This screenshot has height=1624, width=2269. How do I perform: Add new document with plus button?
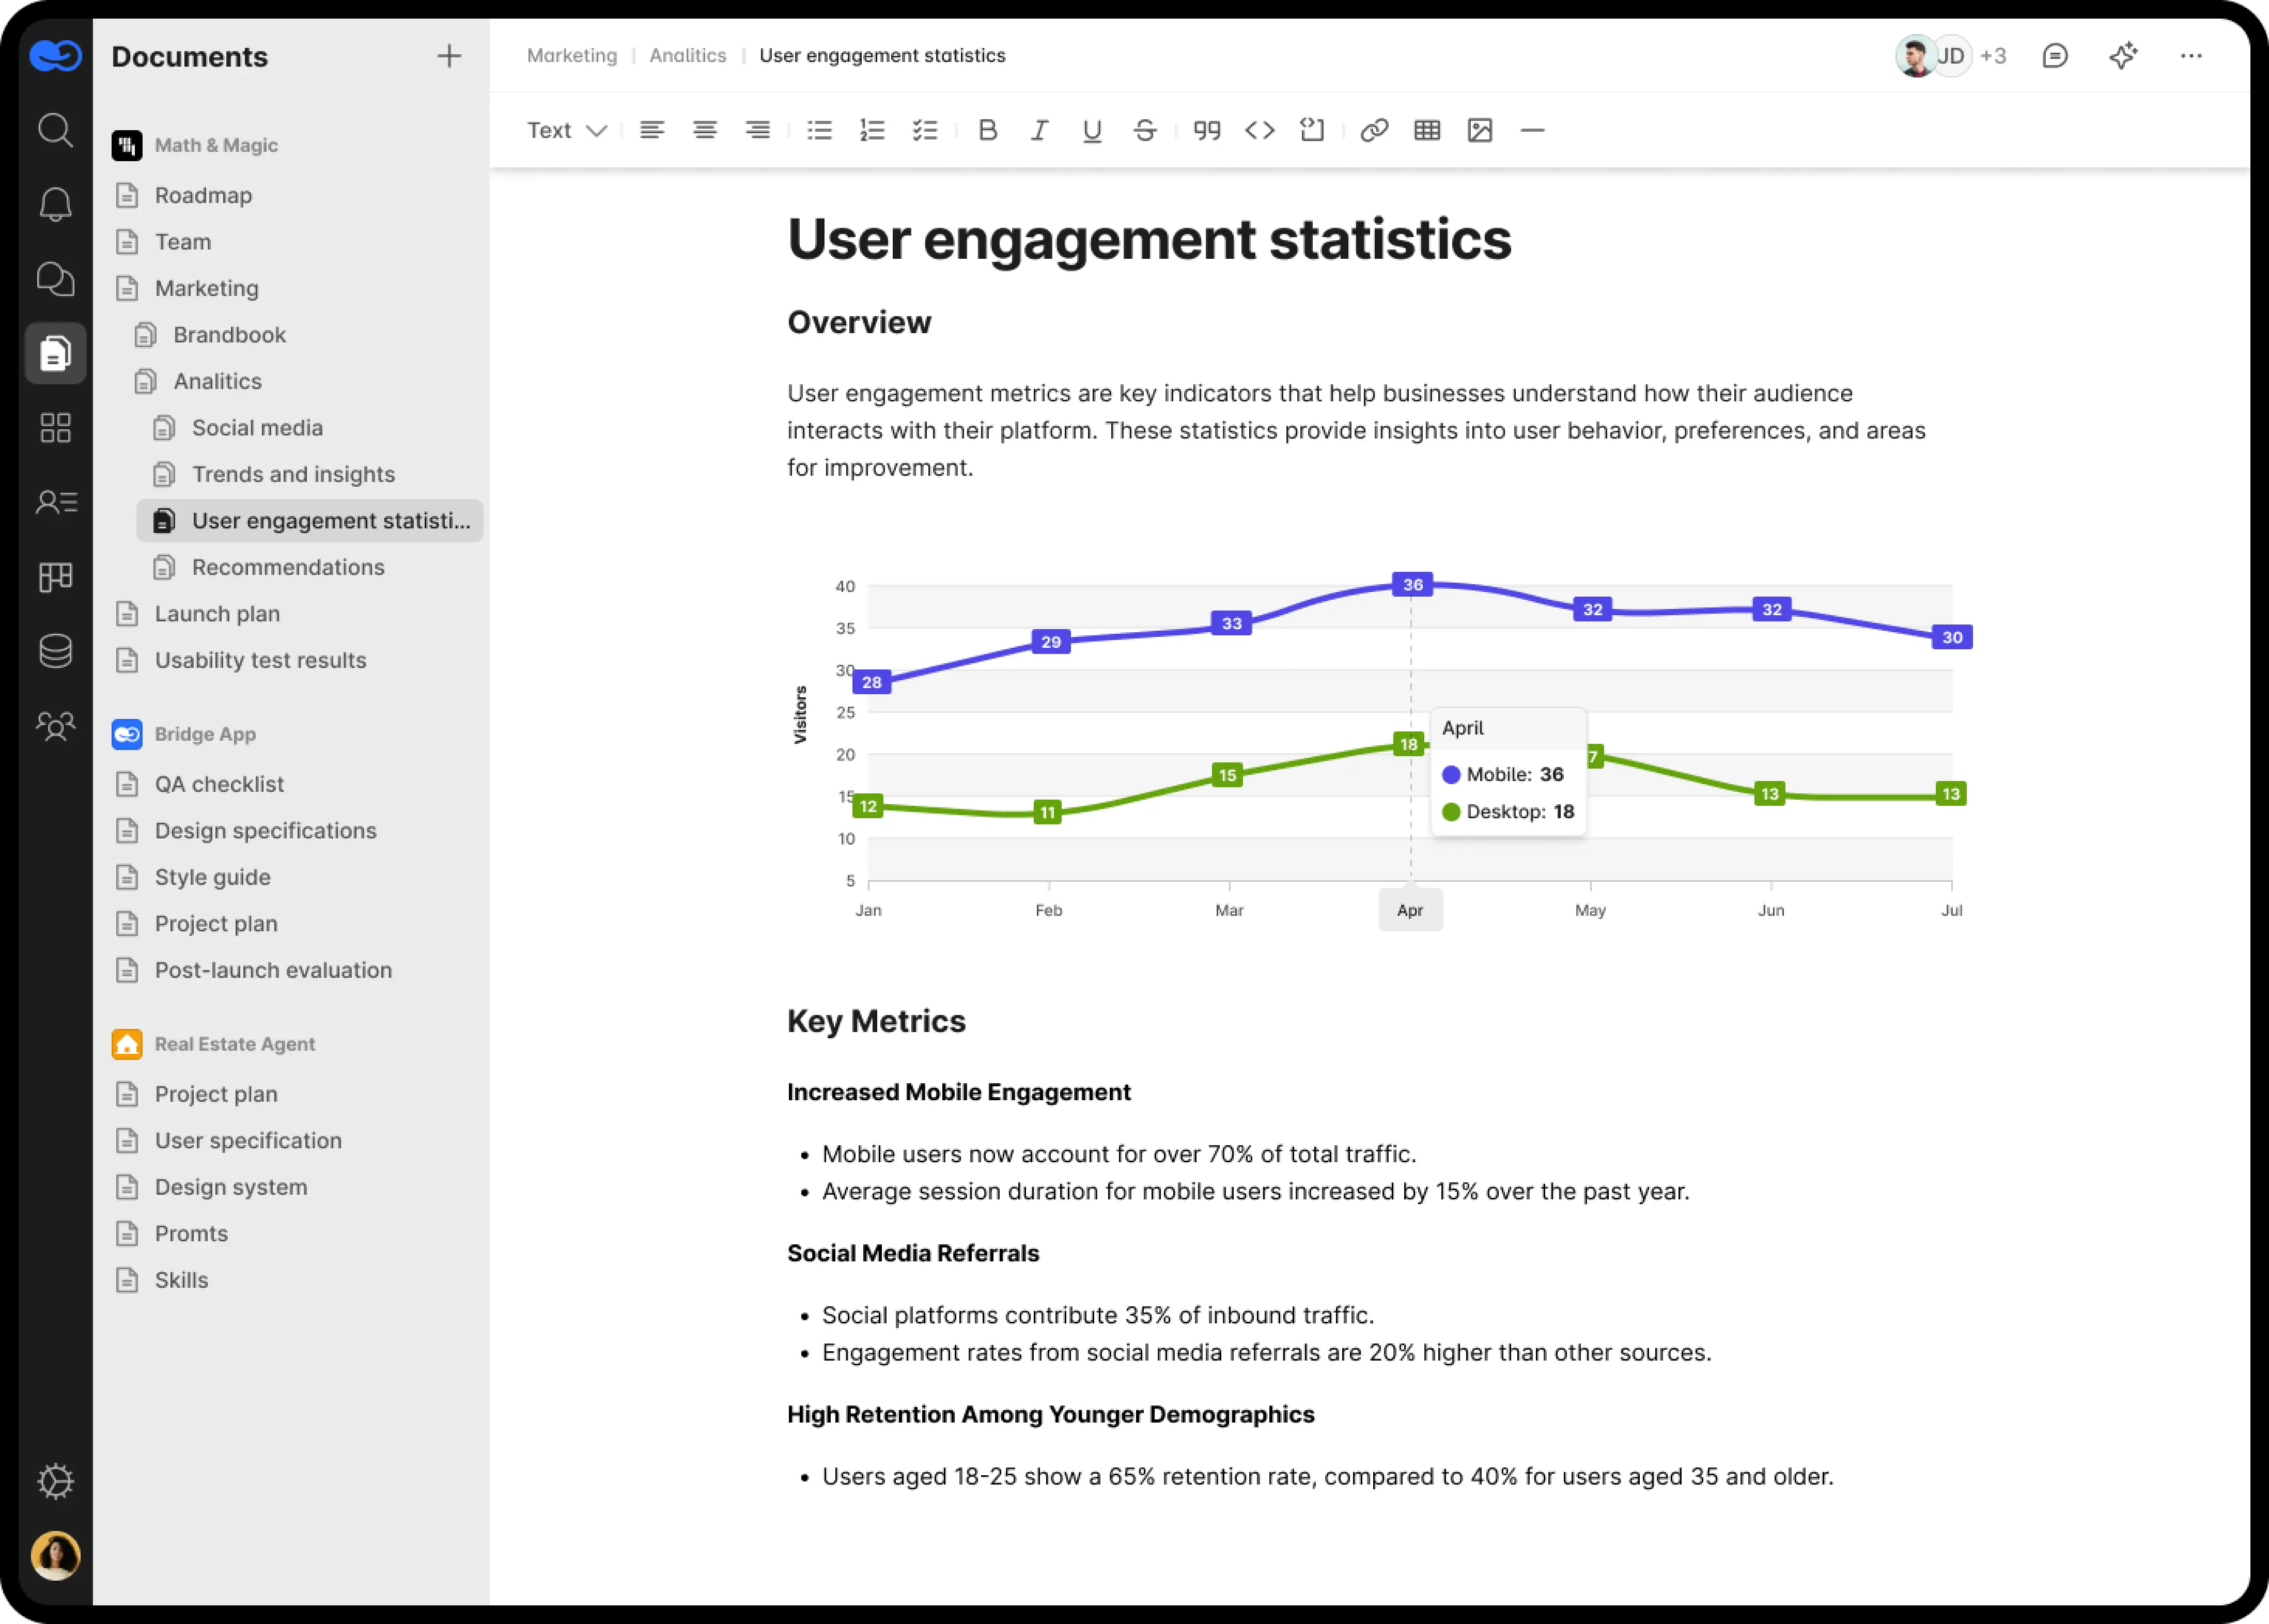(x=449, y=56)
